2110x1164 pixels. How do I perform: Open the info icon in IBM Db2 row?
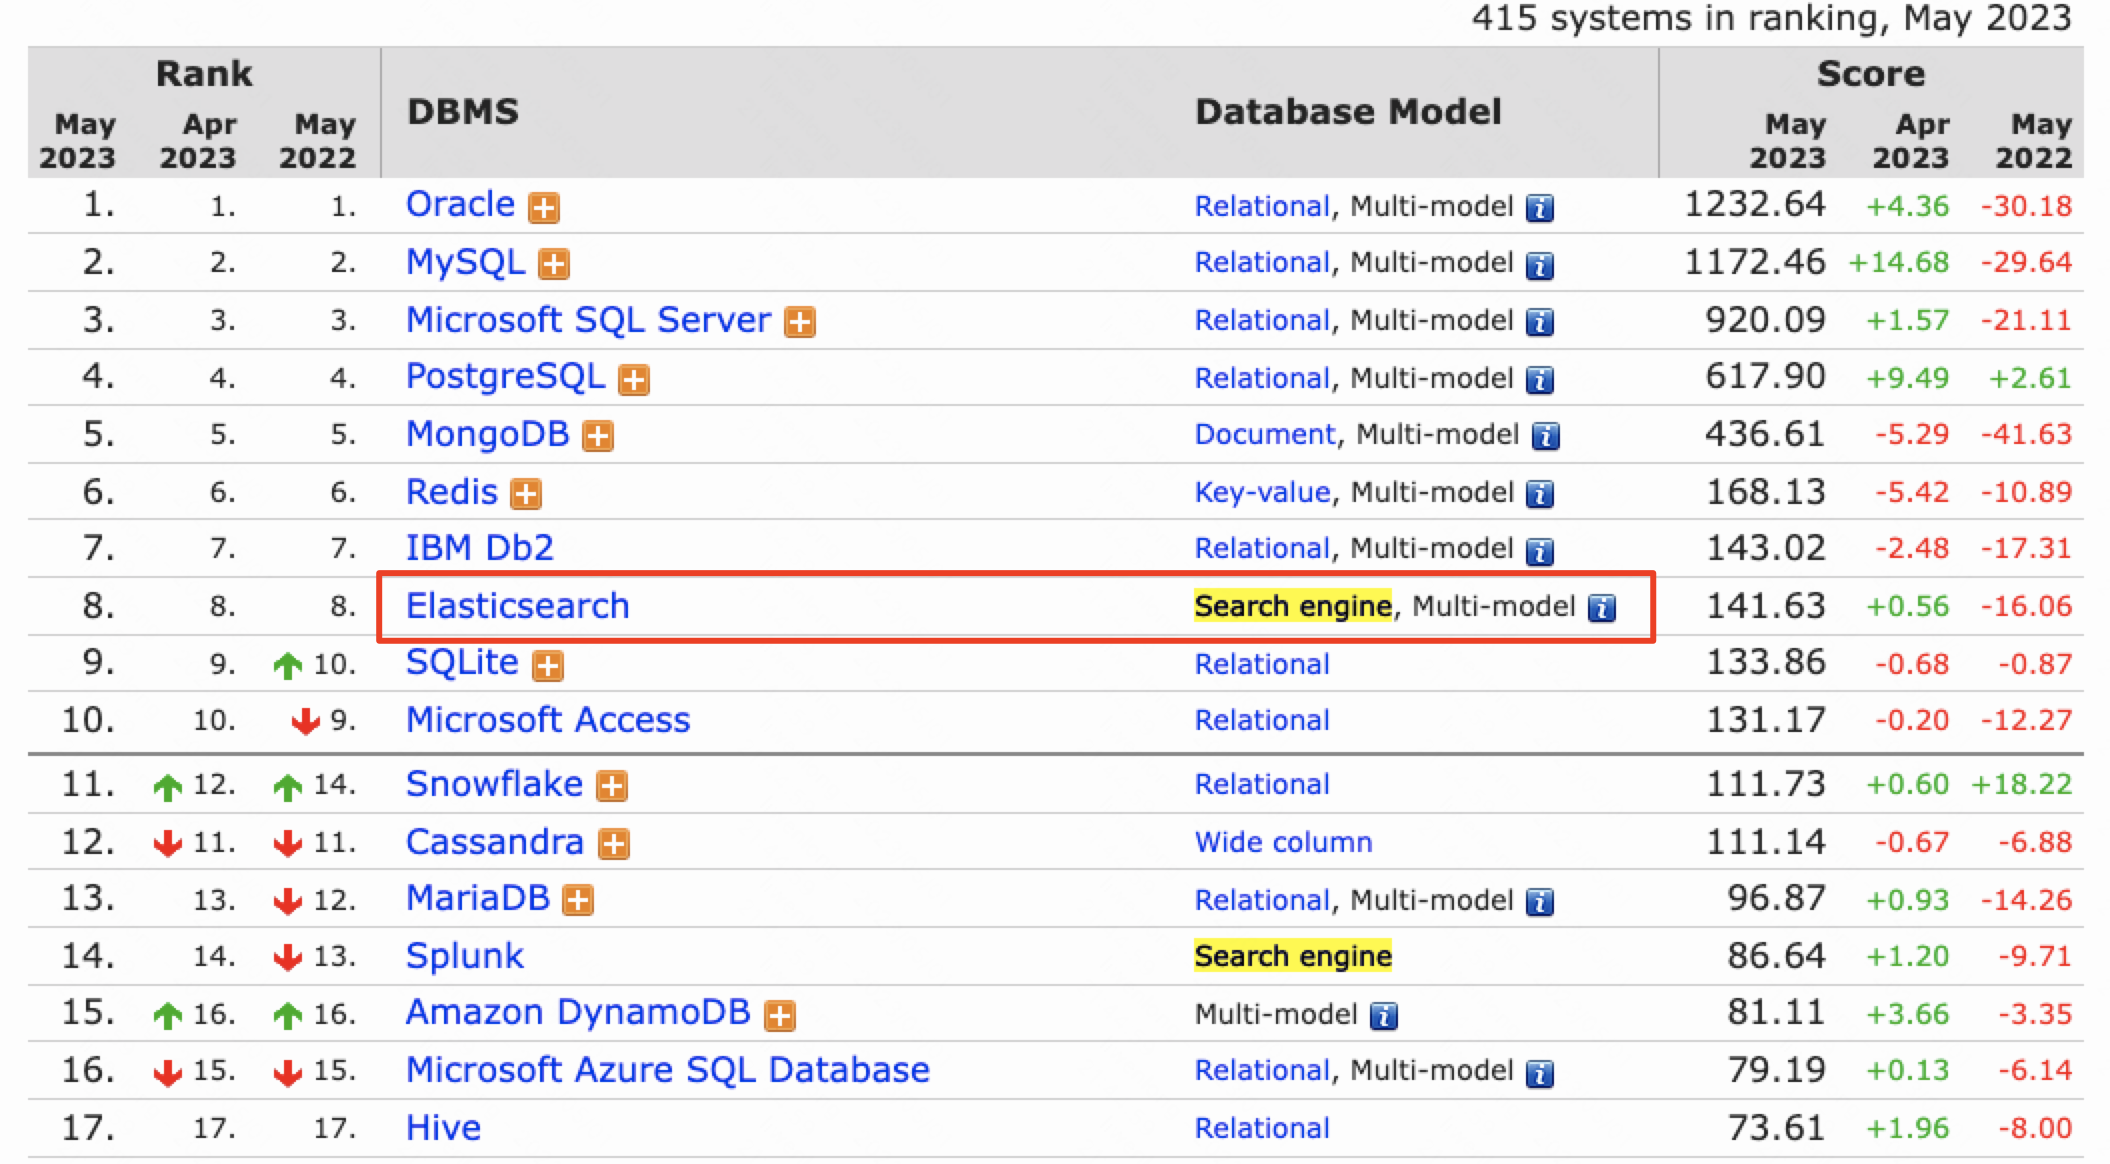pos(1540,551)
